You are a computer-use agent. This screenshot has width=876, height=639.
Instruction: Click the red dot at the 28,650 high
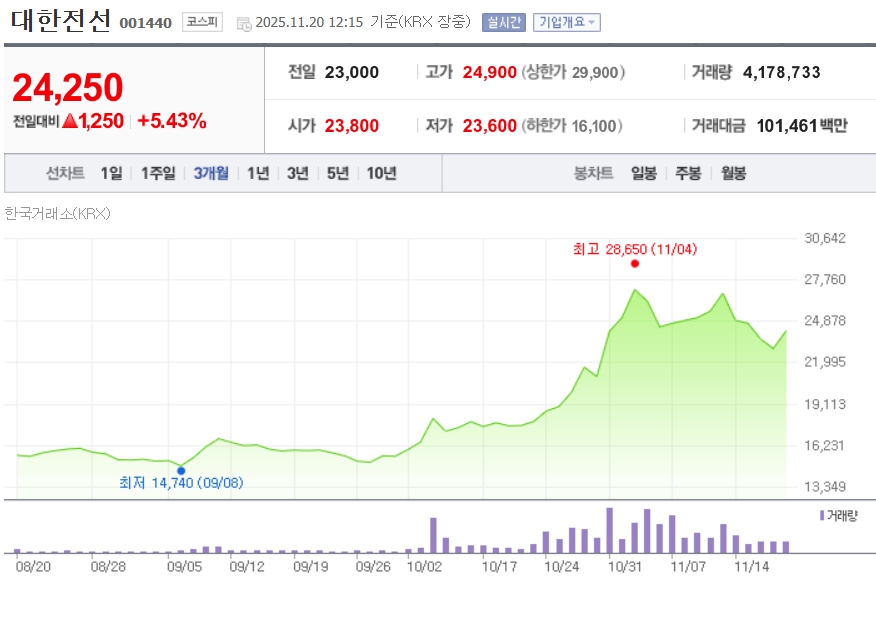634,264
